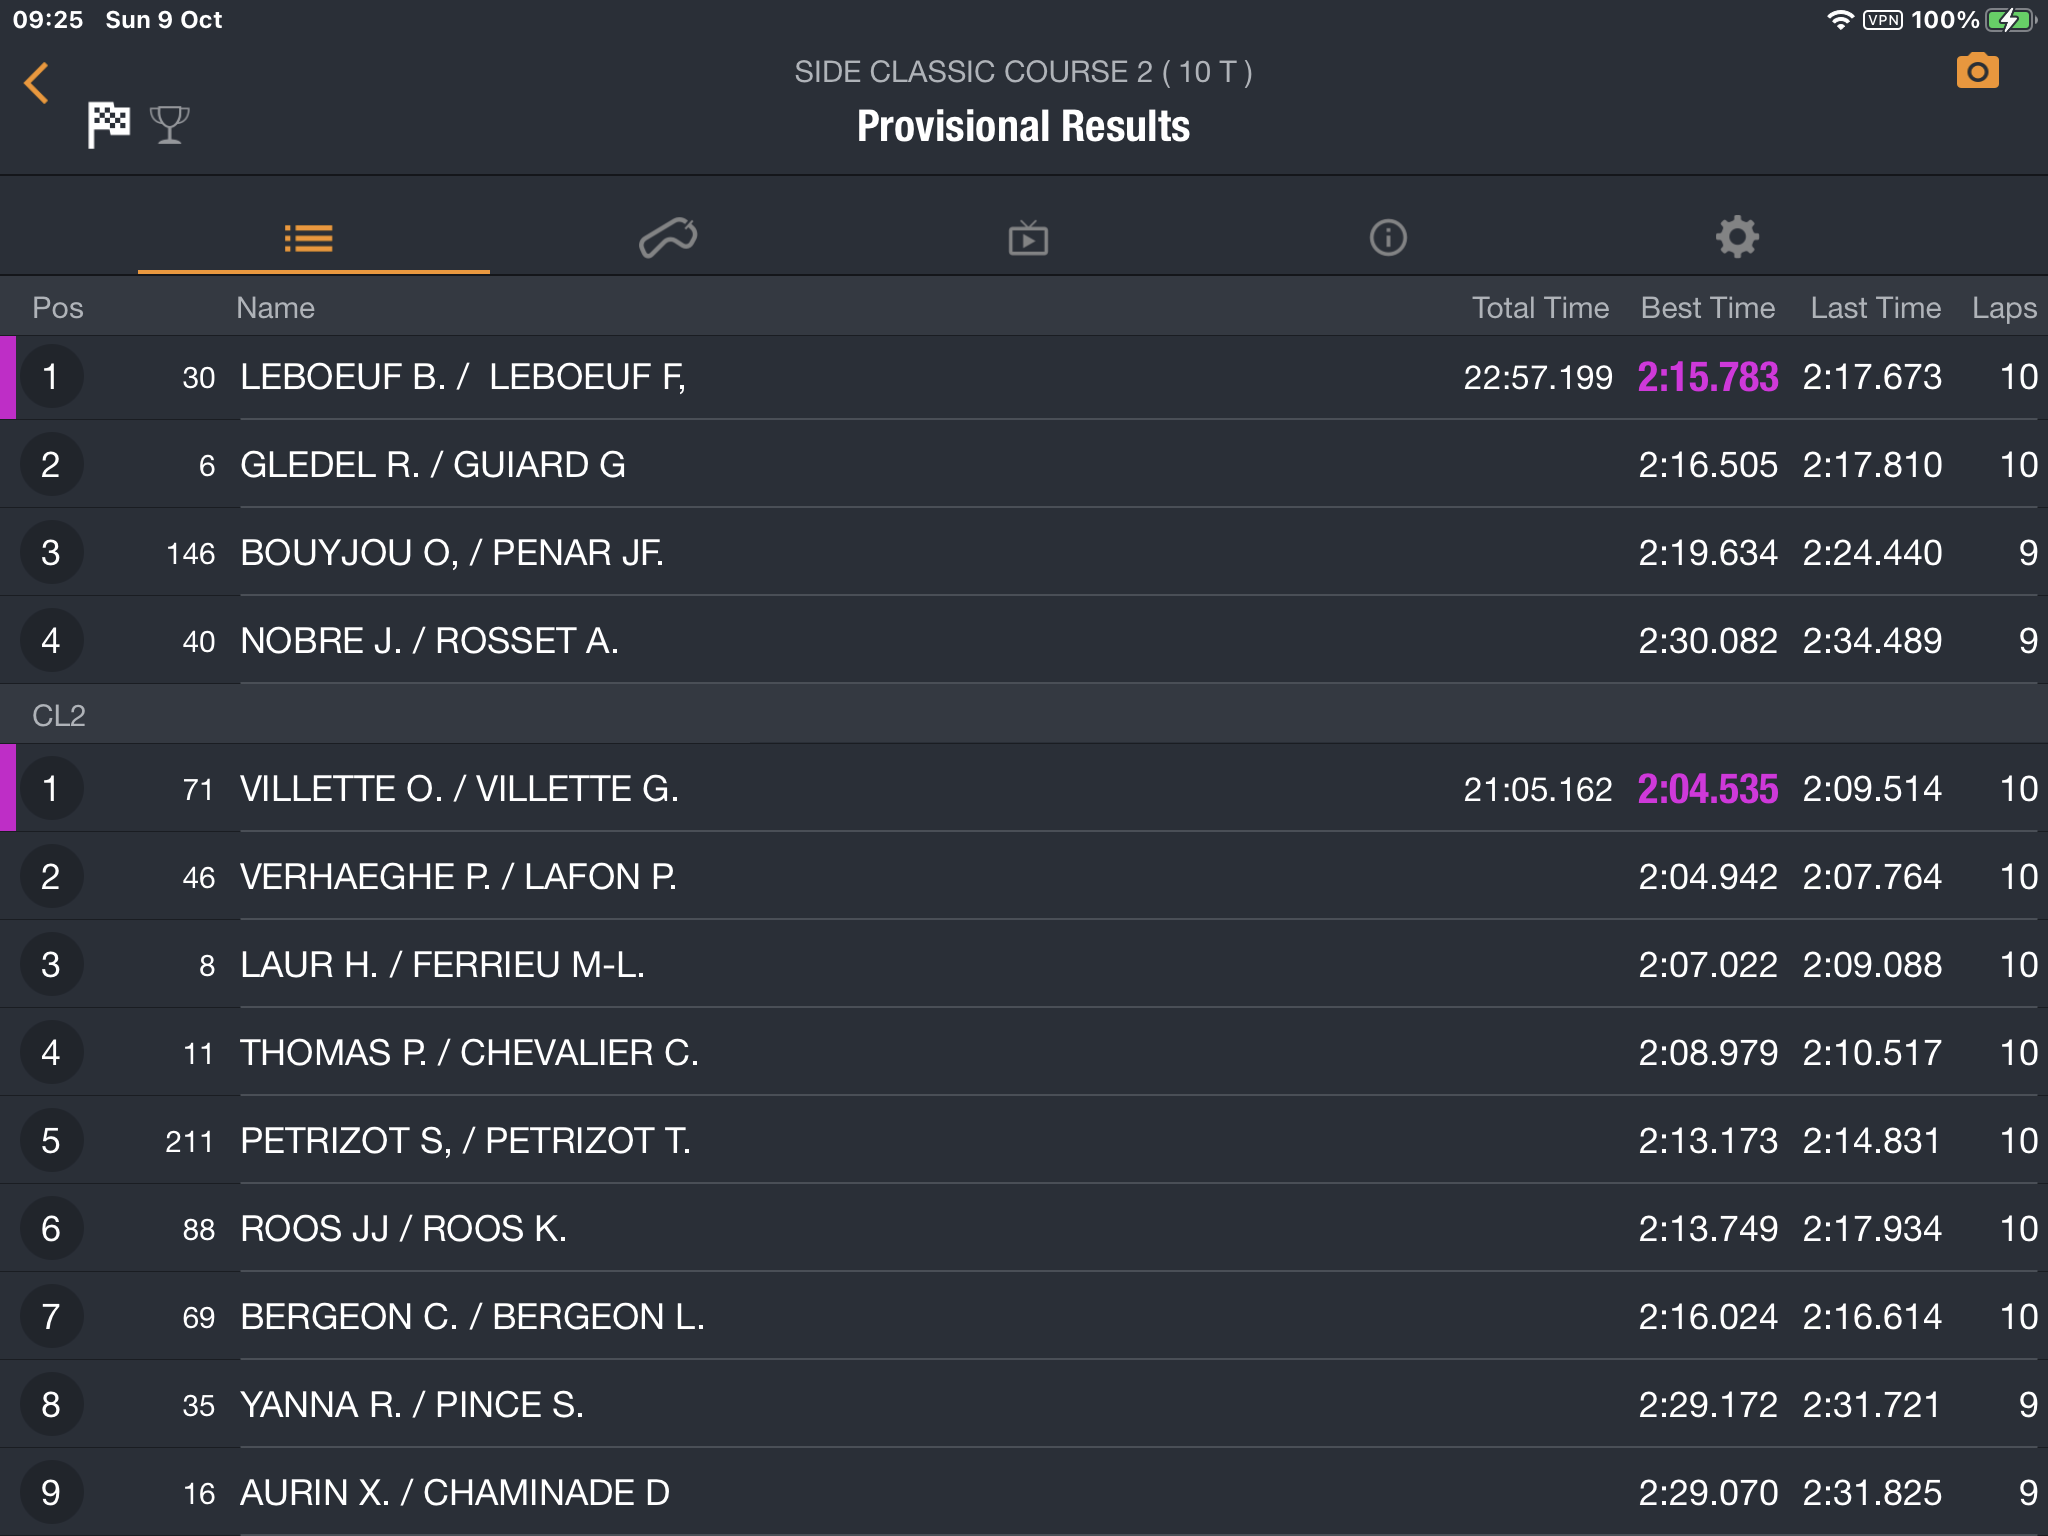Tap last time 2:09.088
This screenshot has width=2048, height=1536.
point(1872,965)
